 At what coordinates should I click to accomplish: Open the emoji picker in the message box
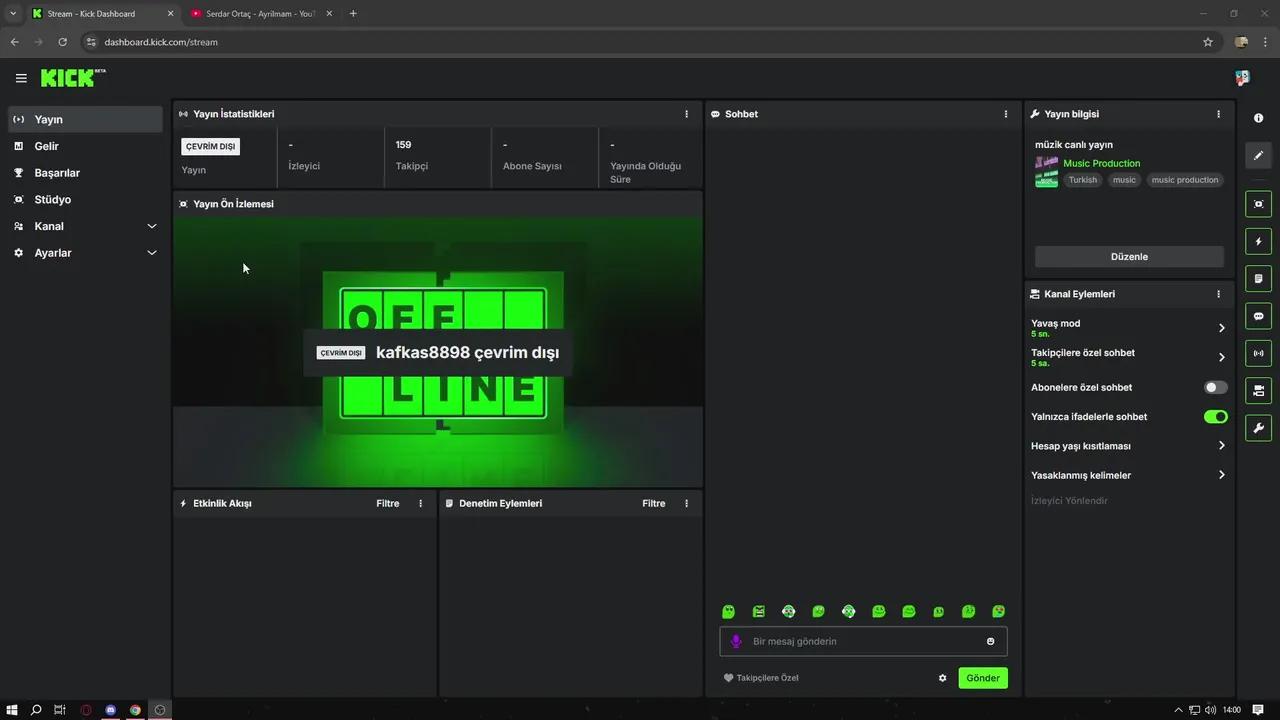click(x=990, y=641)
